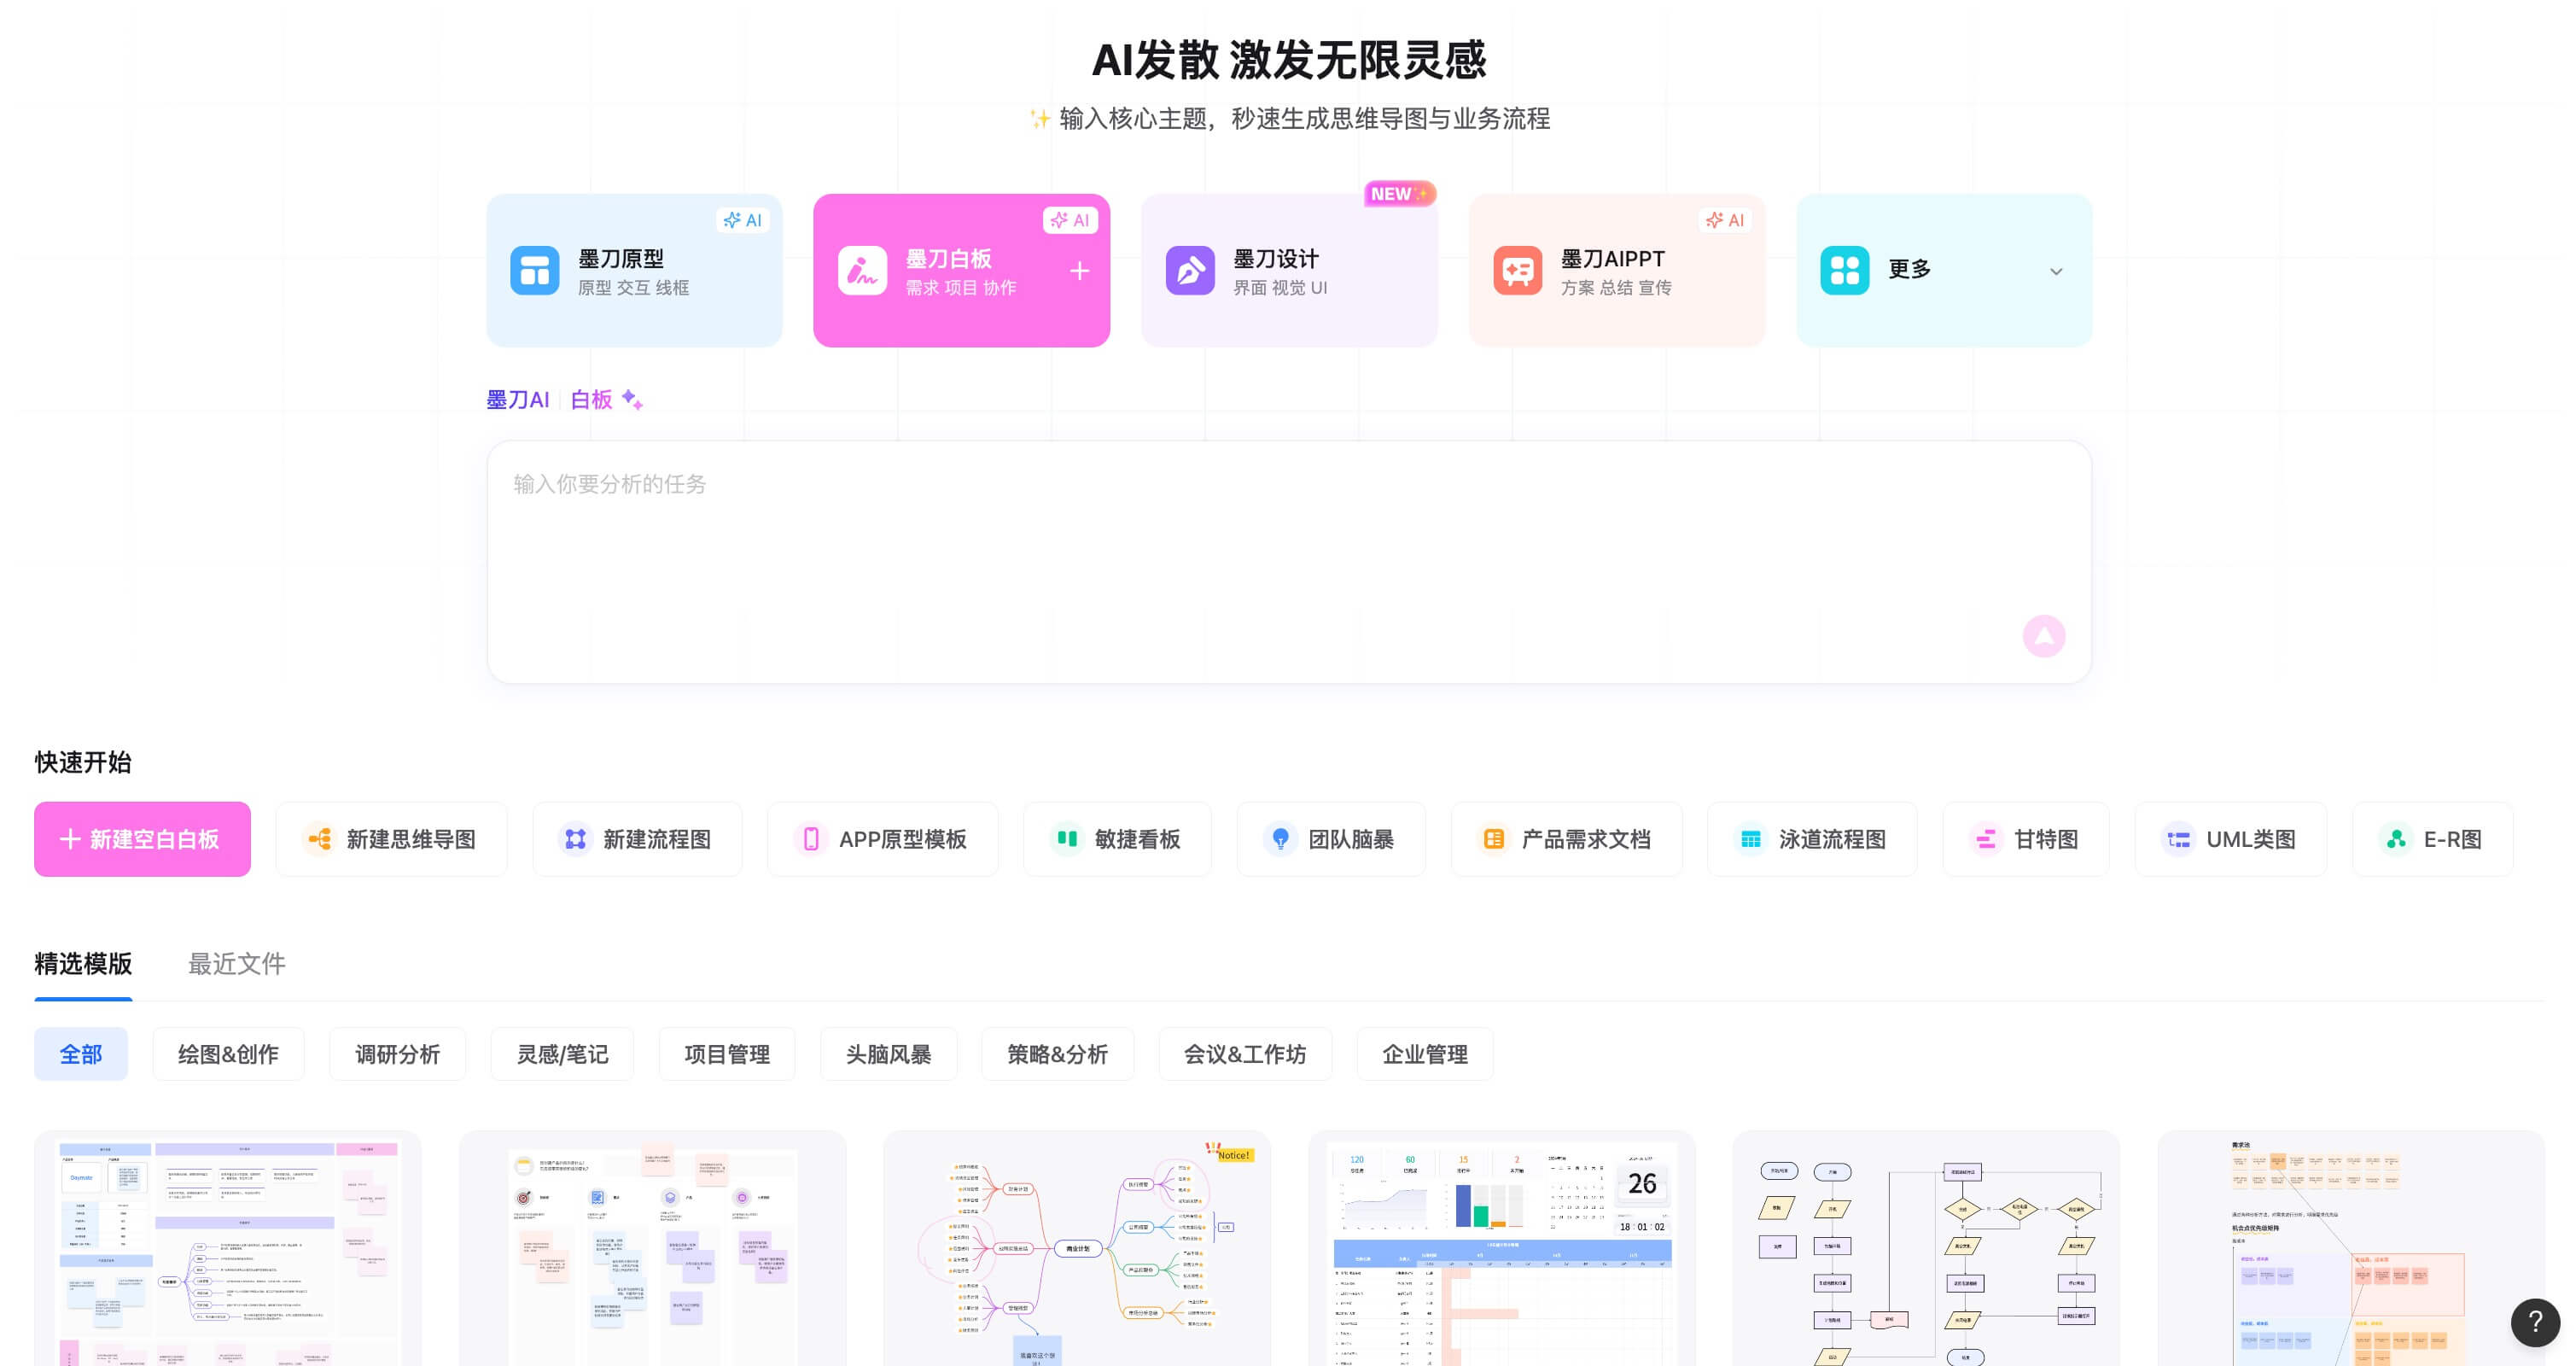Click the 产品需求文档 orange document icon
The image size is (2576, 1366).
pos(1494,839)
